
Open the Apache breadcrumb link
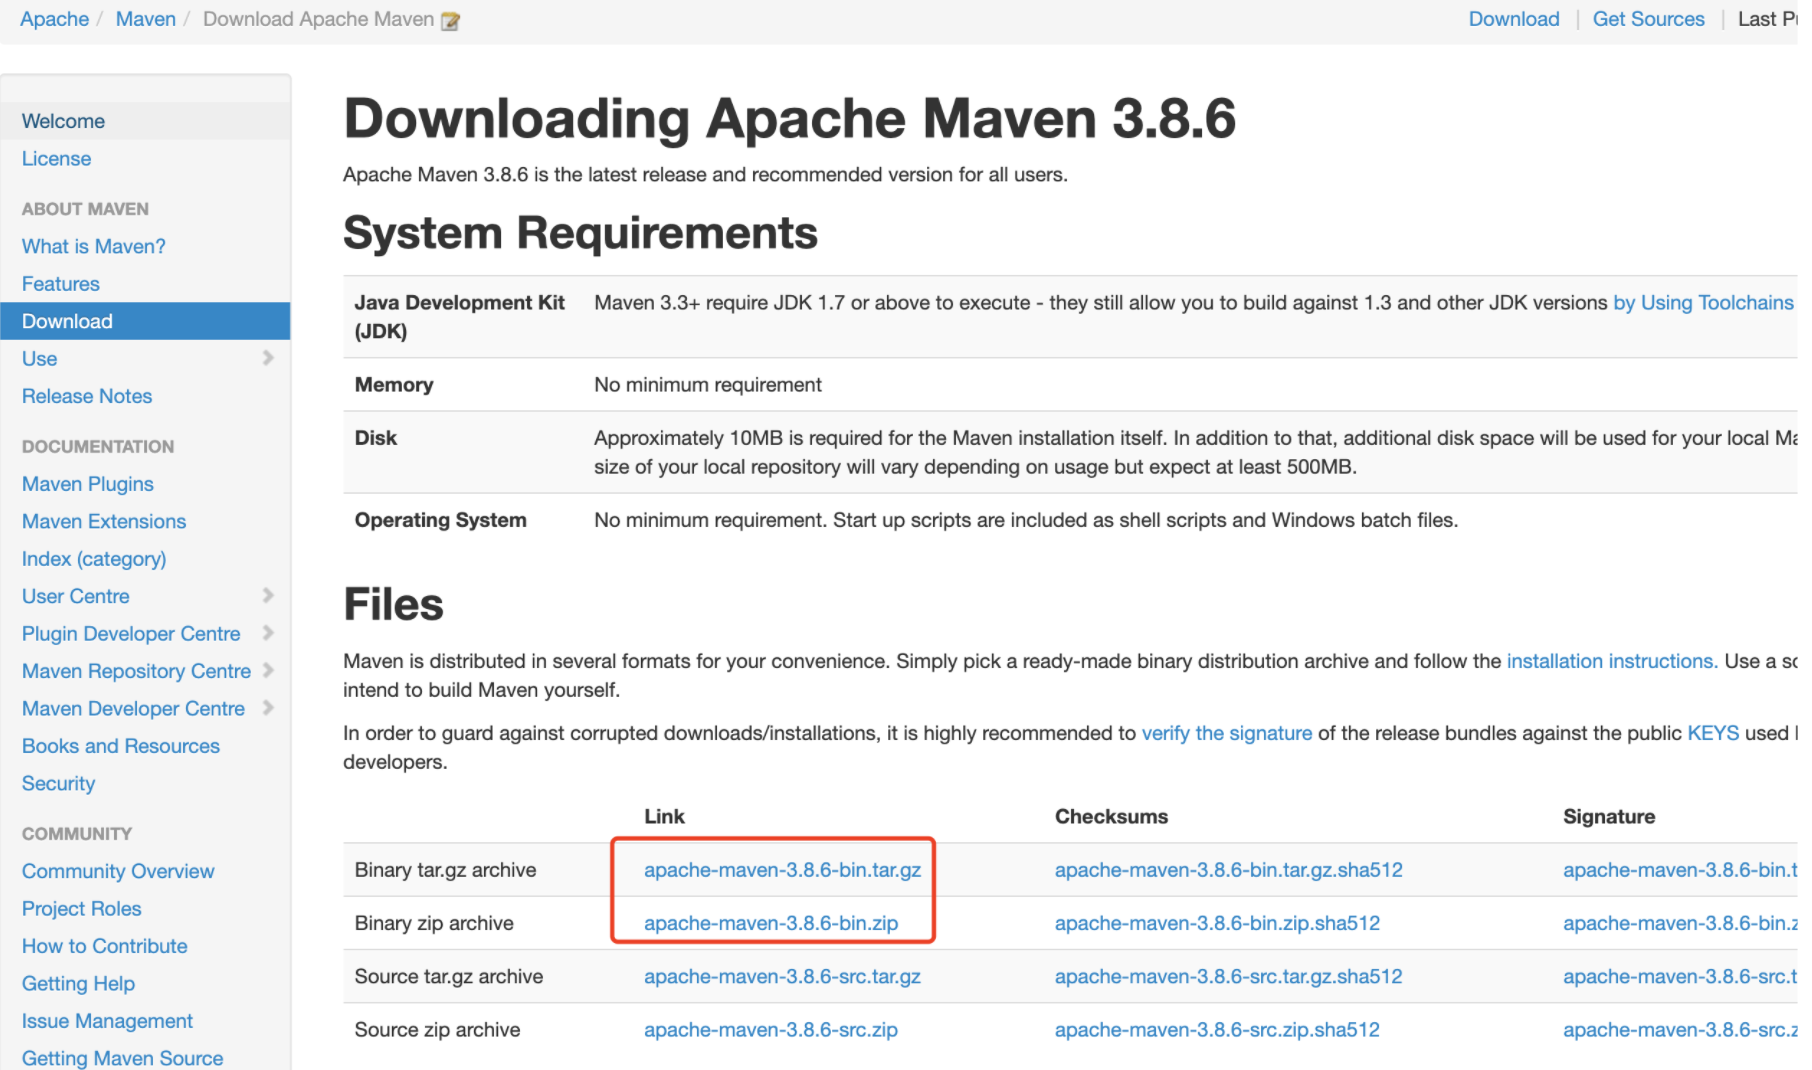pyautogui.click(x=54, y=19)
